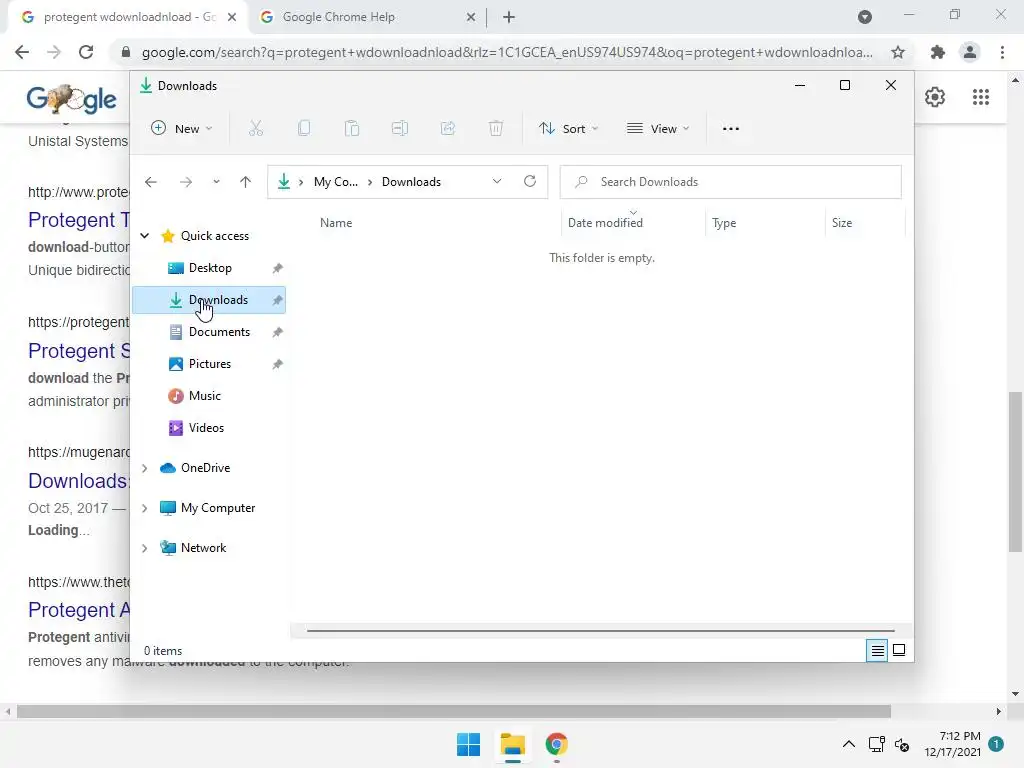Open Chrome profile avatar icon
Screen dimensions: 1024x768
click(x=970, y=52)
